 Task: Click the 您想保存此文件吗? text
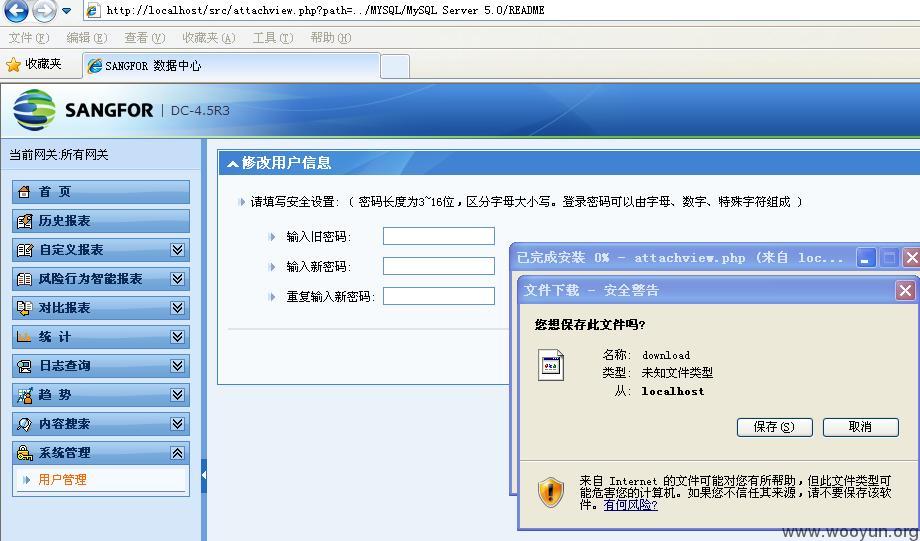[590, 324]
